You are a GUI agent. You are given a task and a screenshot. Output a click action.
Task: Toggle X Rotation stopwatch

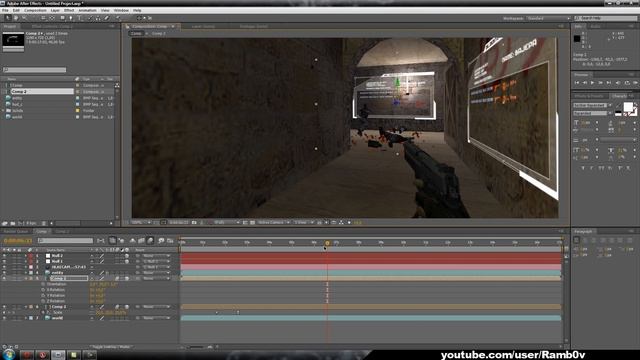43,290
